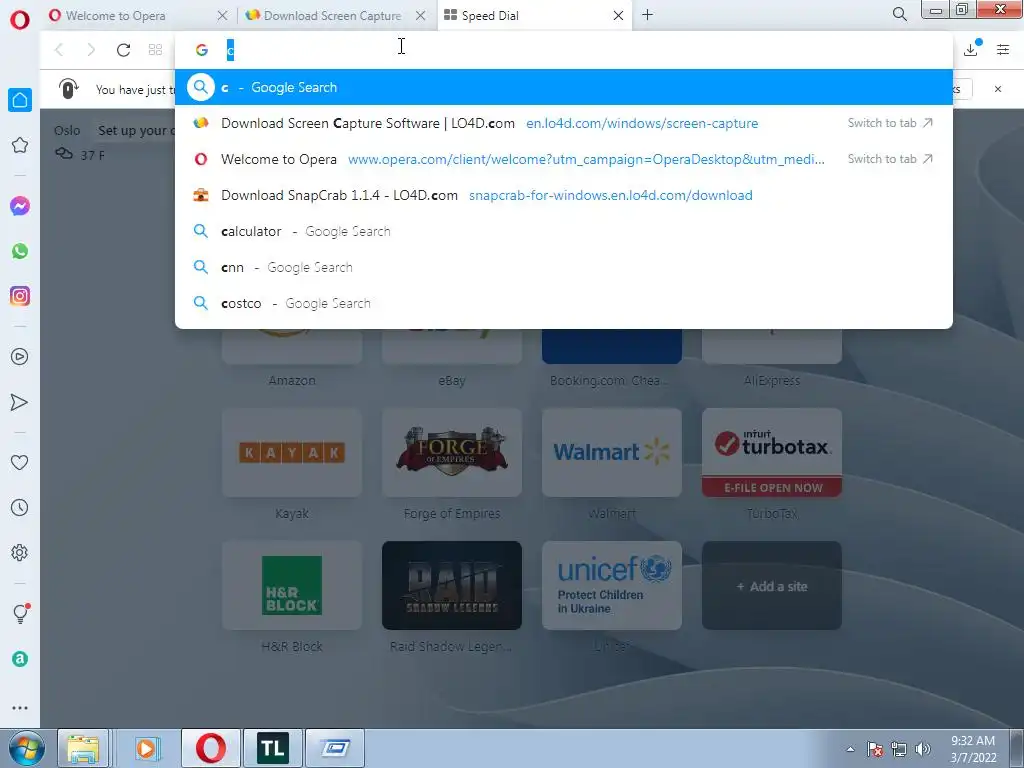Click Switch to tab for Welcome to Opera row
Image resolution: width=1024 pixels, height=768 pixels.
tap(890, 159)
